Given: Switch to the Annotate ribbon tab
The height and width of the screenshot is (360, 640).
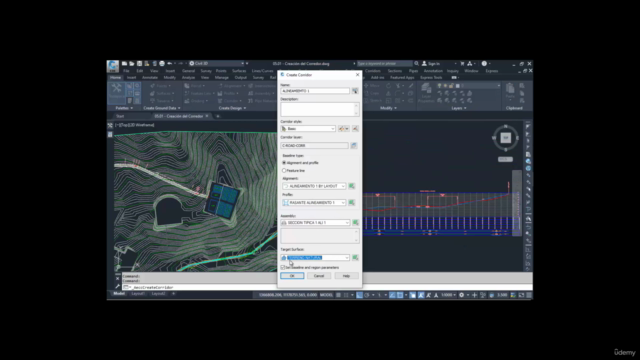Looking at the screenshot, I should point(150,78).
